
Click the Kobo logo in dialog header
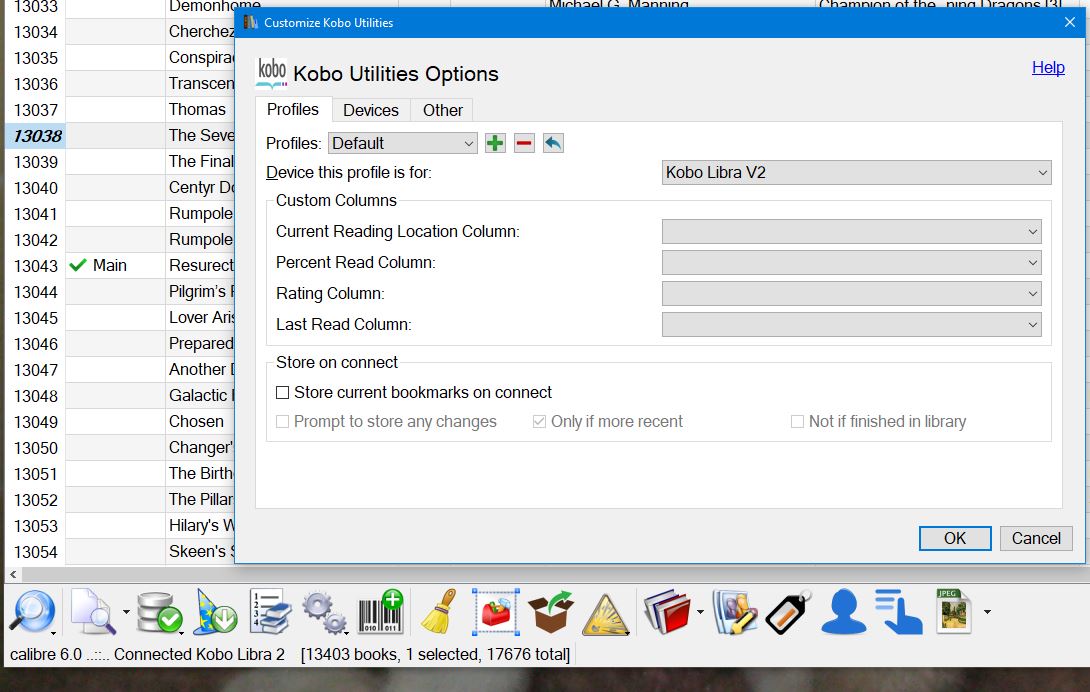pyautogui.click(x=271, y=72)
